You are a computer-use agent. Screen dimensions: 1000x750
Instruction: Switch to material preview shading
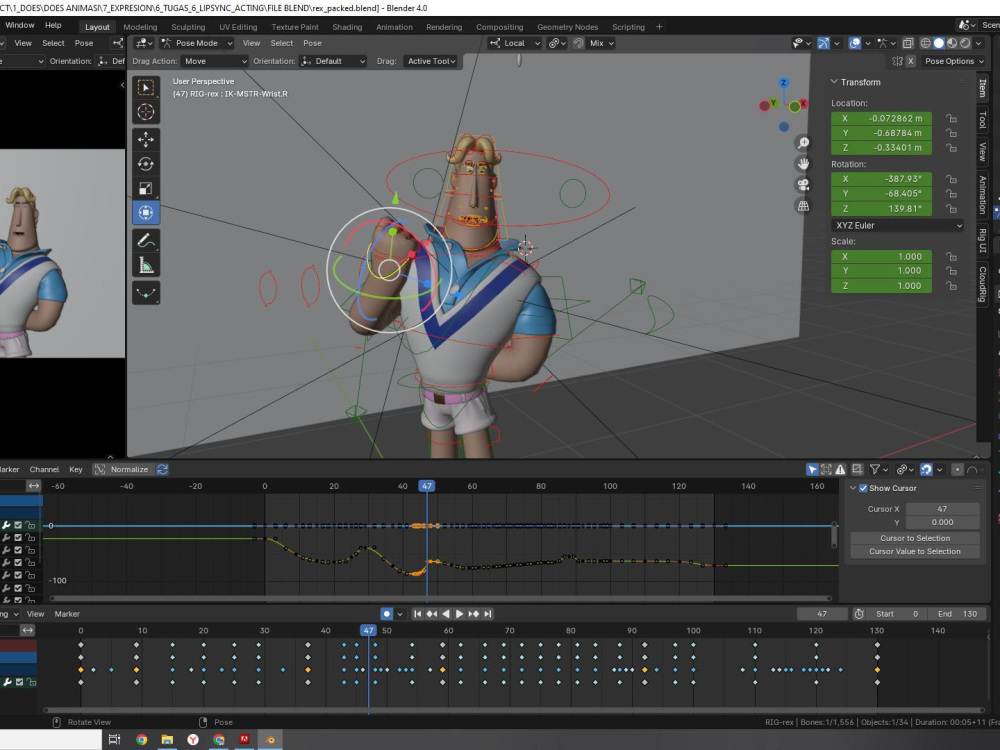tap(952, 43)
